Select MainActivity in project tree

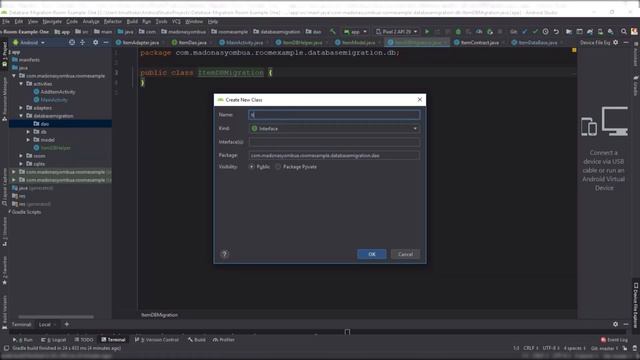click(54, 100)
